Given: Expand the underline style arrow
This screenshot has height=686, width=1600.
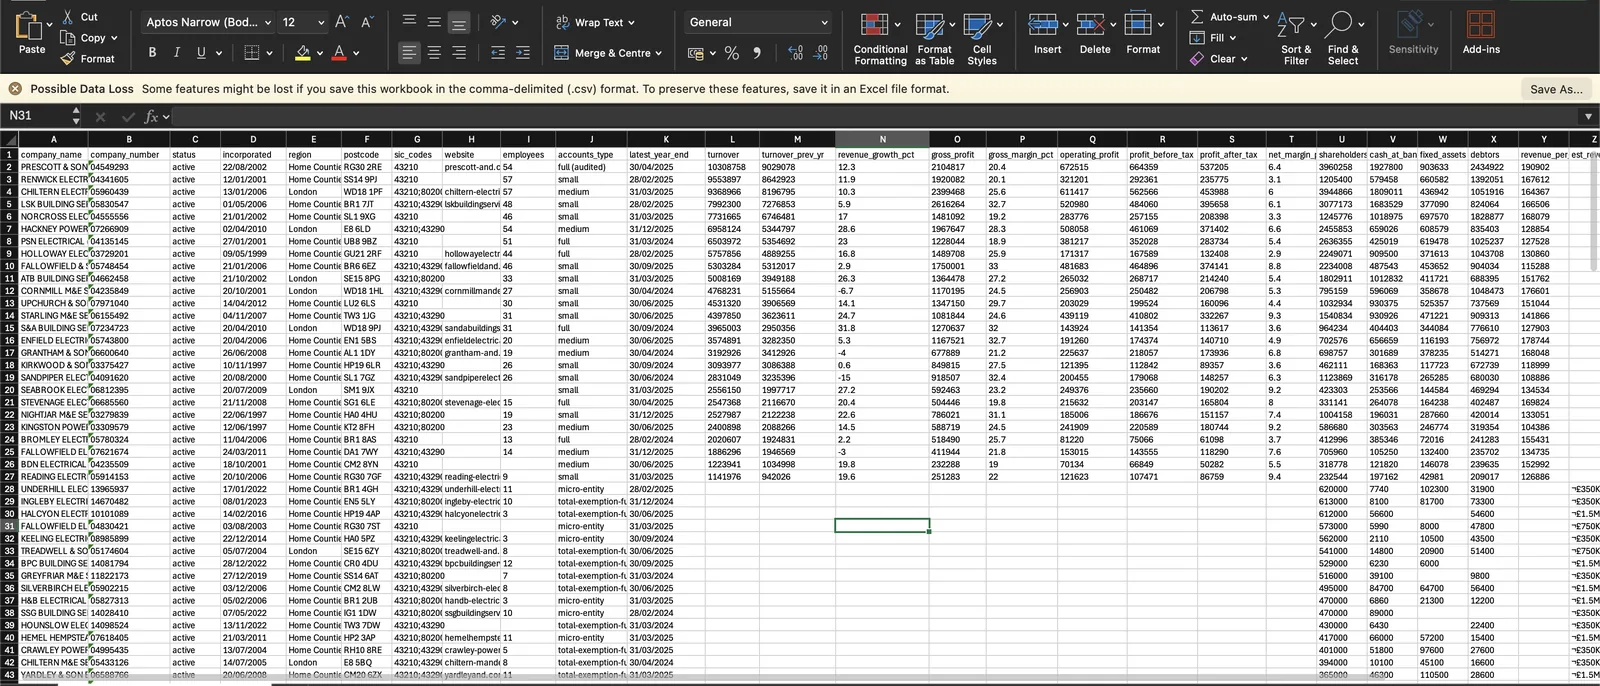Looking at the screenshot, I should tap(217, 53).
